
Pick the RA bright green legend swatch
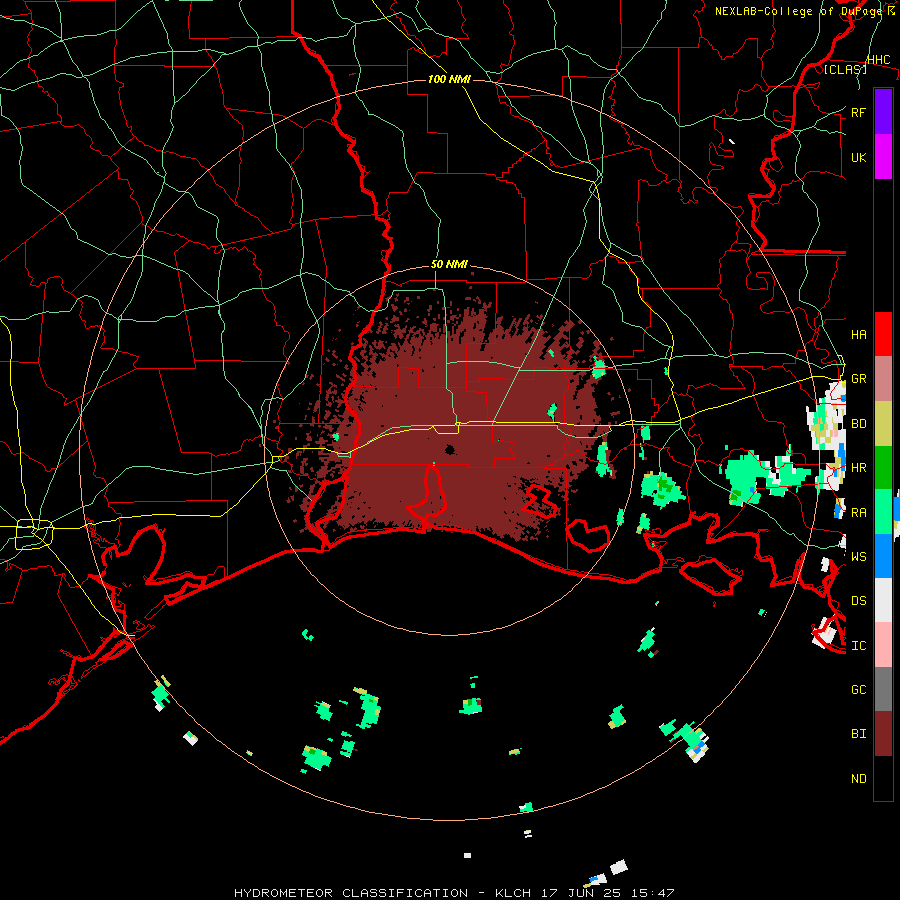point(883,512)
